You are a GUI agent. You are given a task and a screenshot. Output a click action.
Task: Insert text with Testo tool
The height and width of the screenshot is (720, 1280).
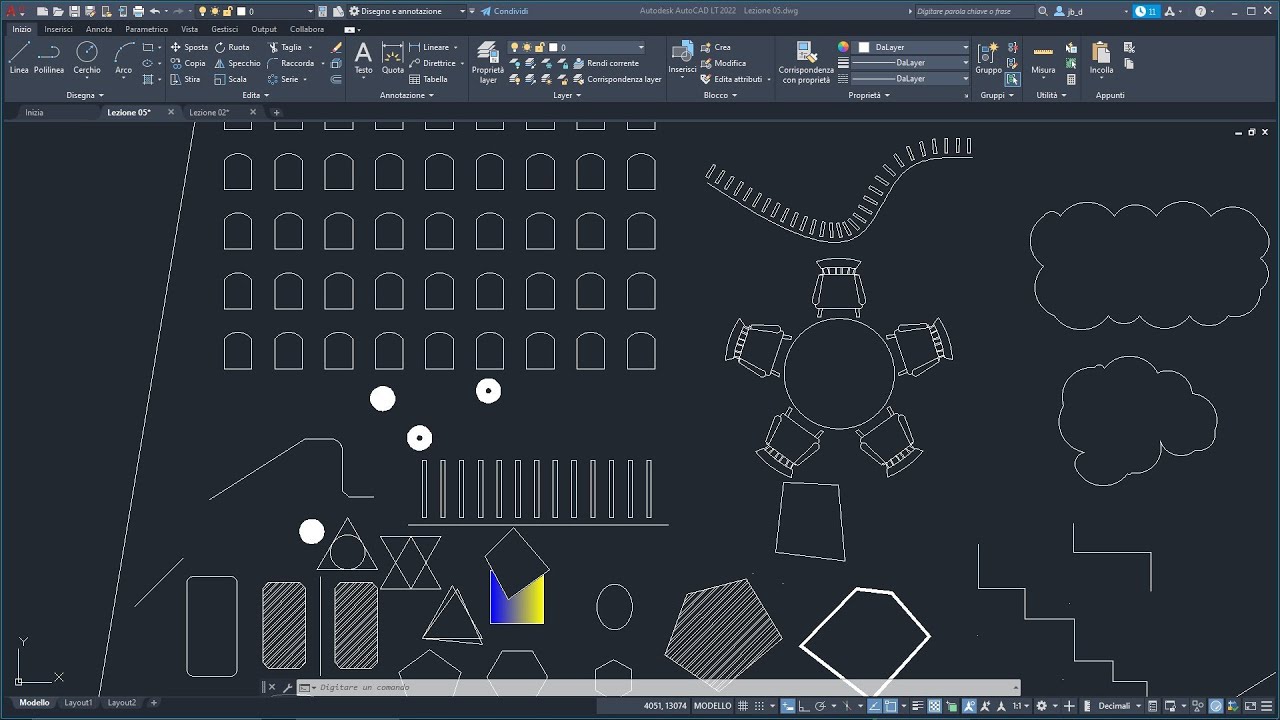pos(363,58)
